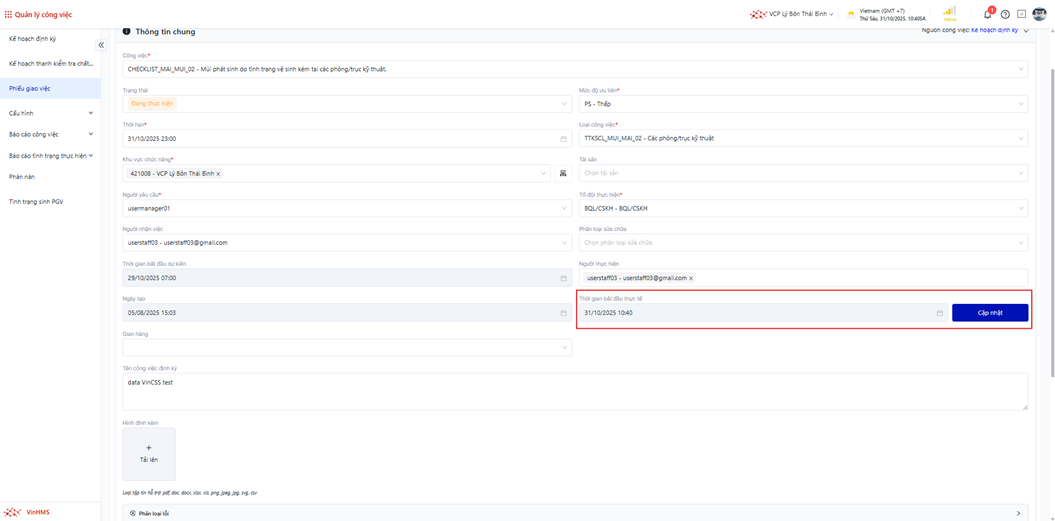Click the app grid icon beside Quản lý công việc
This screenshot has width=1055, height=521.
[8, 14]
